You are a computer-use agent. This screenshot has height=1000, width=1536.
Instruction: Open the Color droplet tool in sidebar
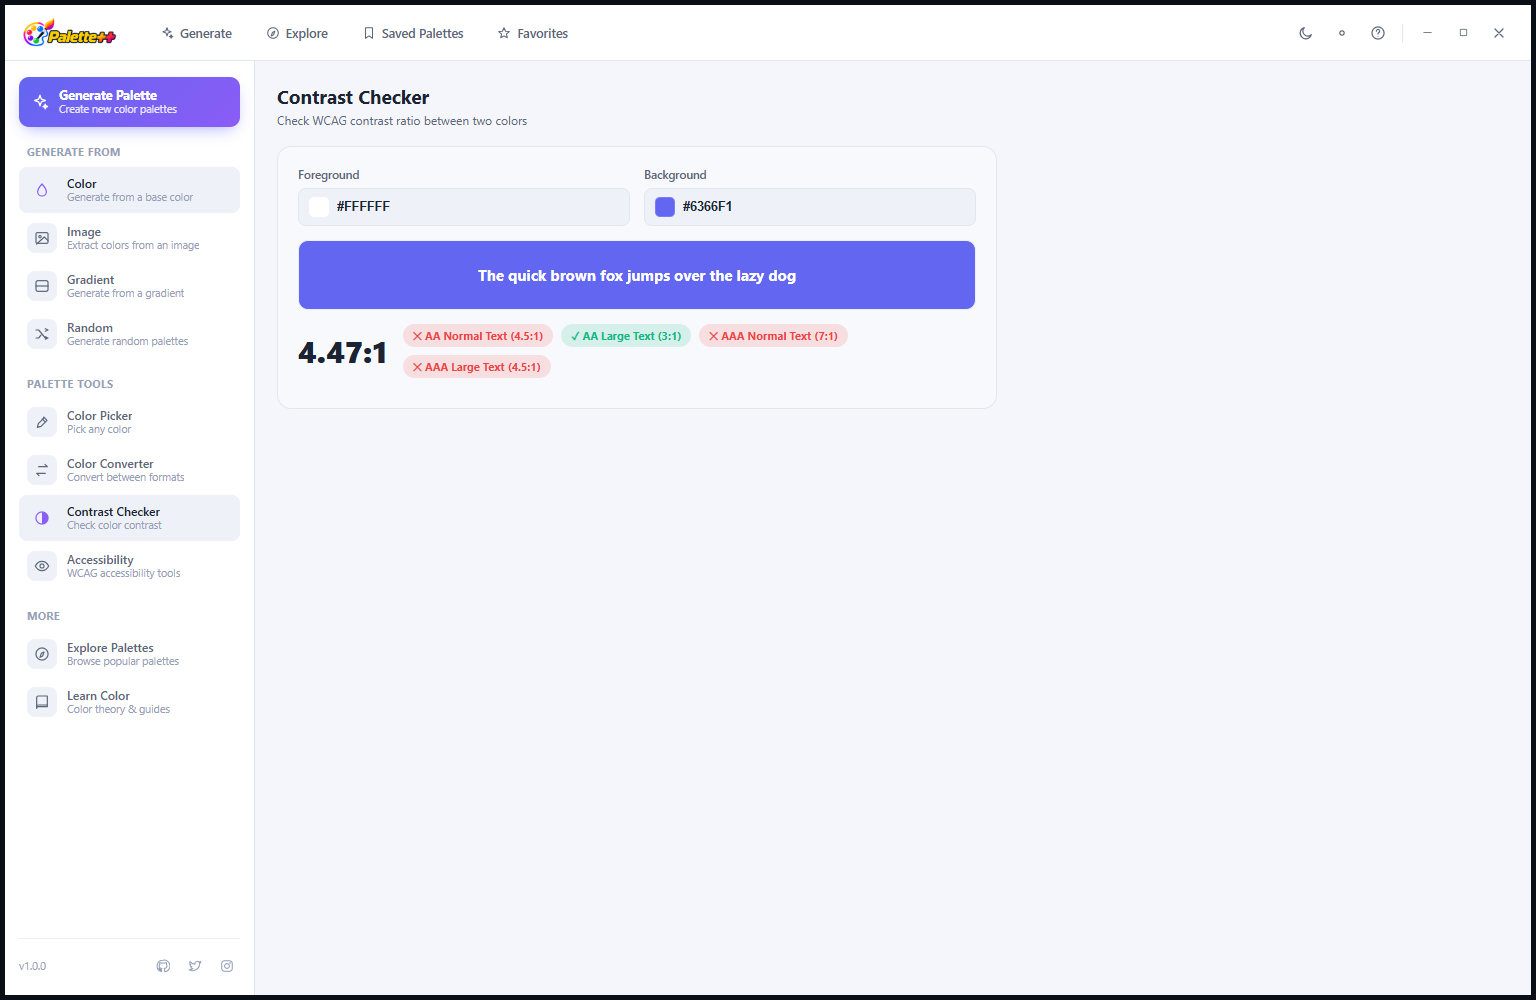42,190
